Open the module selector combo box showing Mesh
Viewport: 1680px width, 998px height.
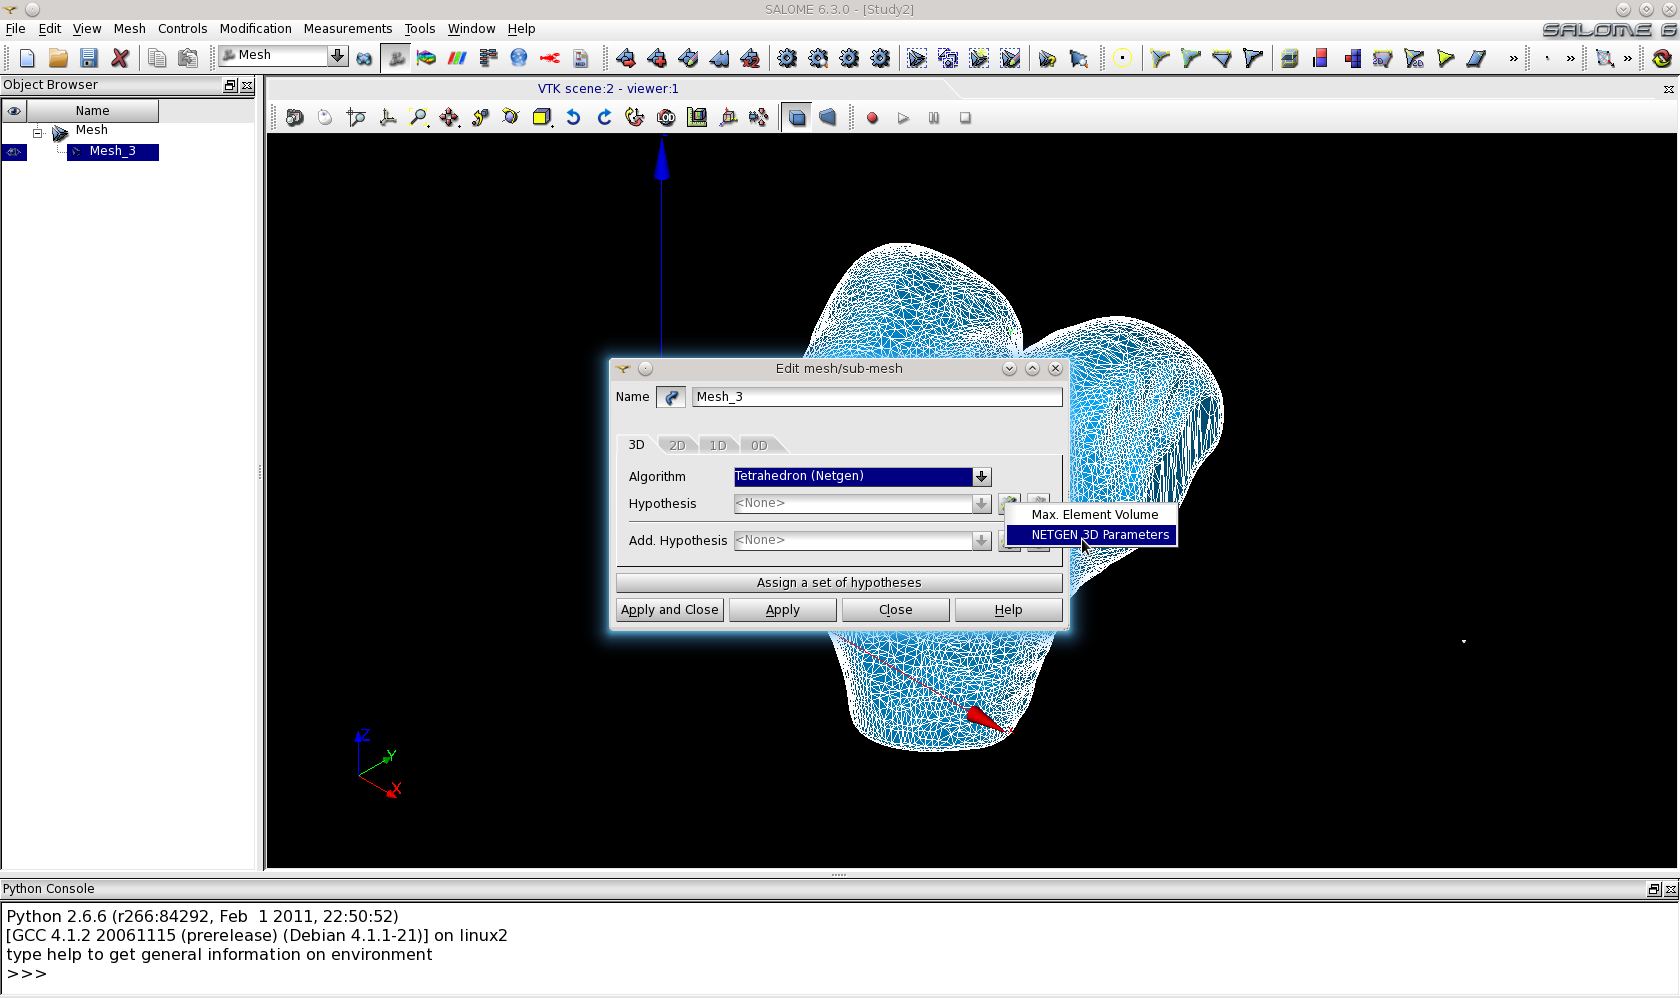283,56
